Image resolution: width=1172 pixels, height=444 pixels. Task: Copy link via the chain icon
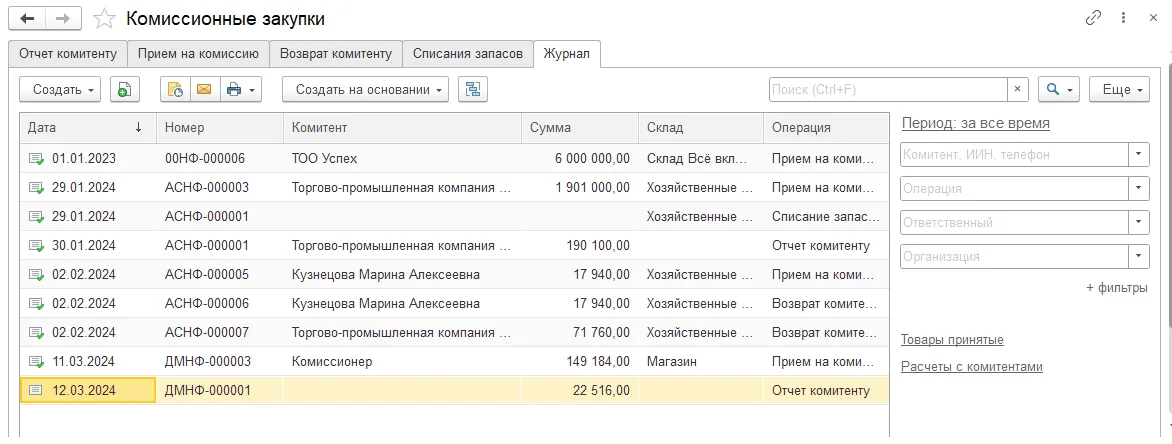[1094, 17]
